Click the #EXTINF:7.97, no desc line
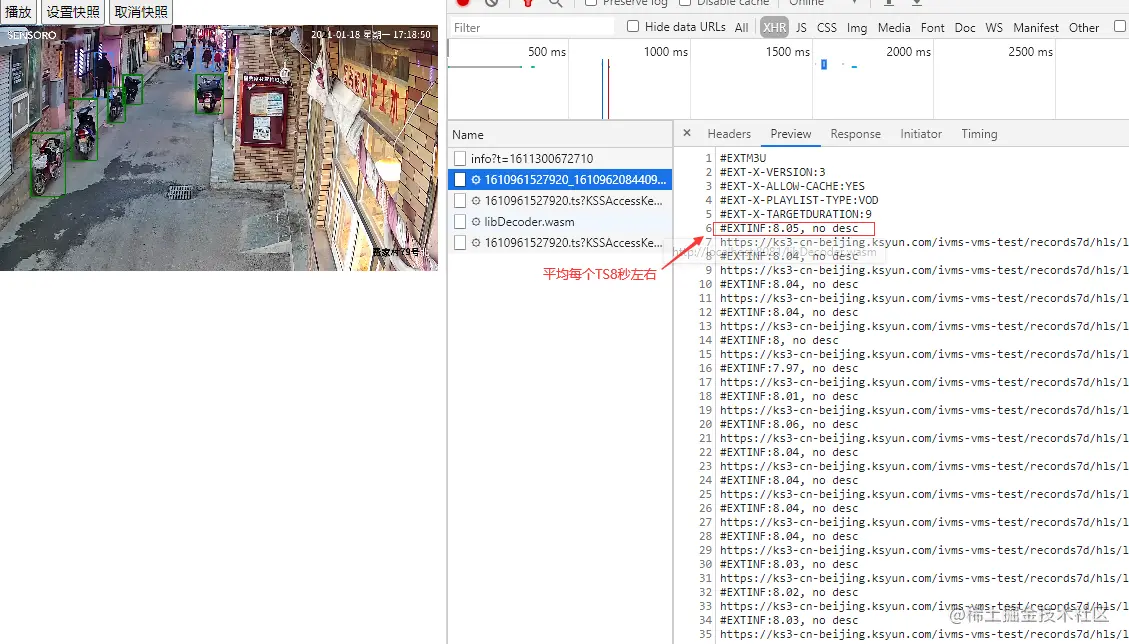Image resolution: width=1129 pixels, height=644 pixels. coord(788,368)
